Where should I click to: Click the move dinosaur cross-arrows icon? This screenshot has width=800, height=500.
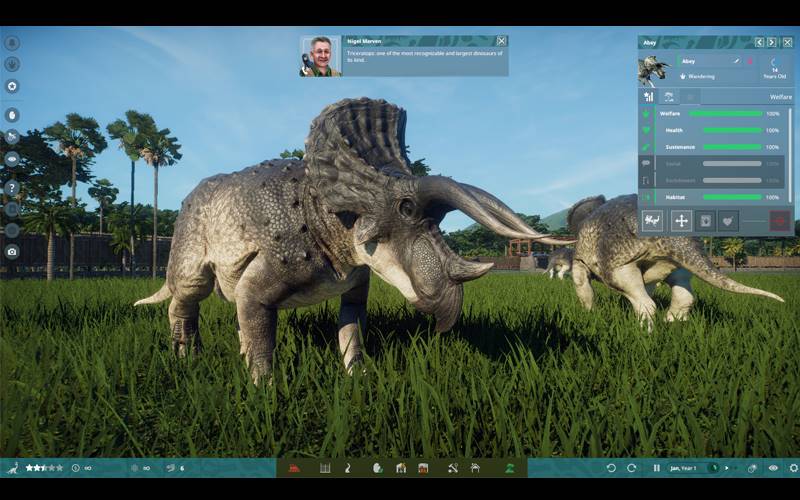tap(681, 221)
